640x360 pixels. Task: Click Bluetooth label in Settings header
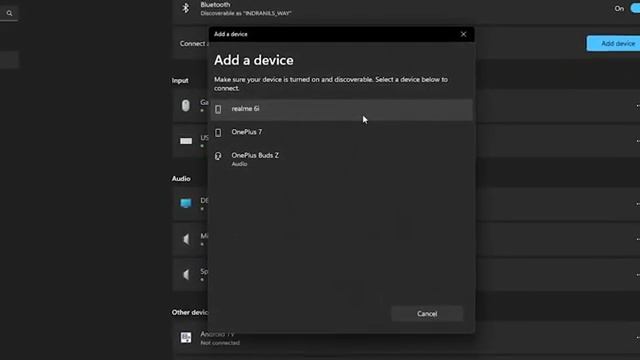click(x=215, y=4)
